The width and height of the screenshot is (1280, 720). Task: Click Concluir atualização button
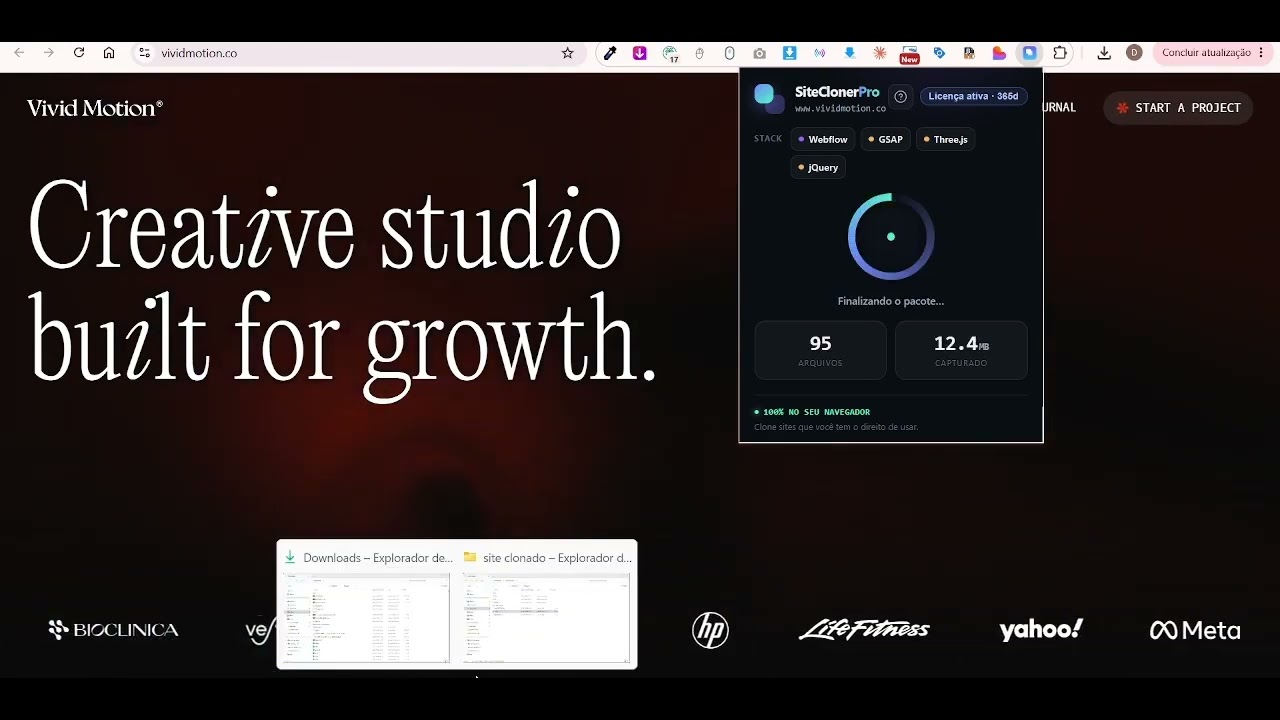pos(1213,53)
